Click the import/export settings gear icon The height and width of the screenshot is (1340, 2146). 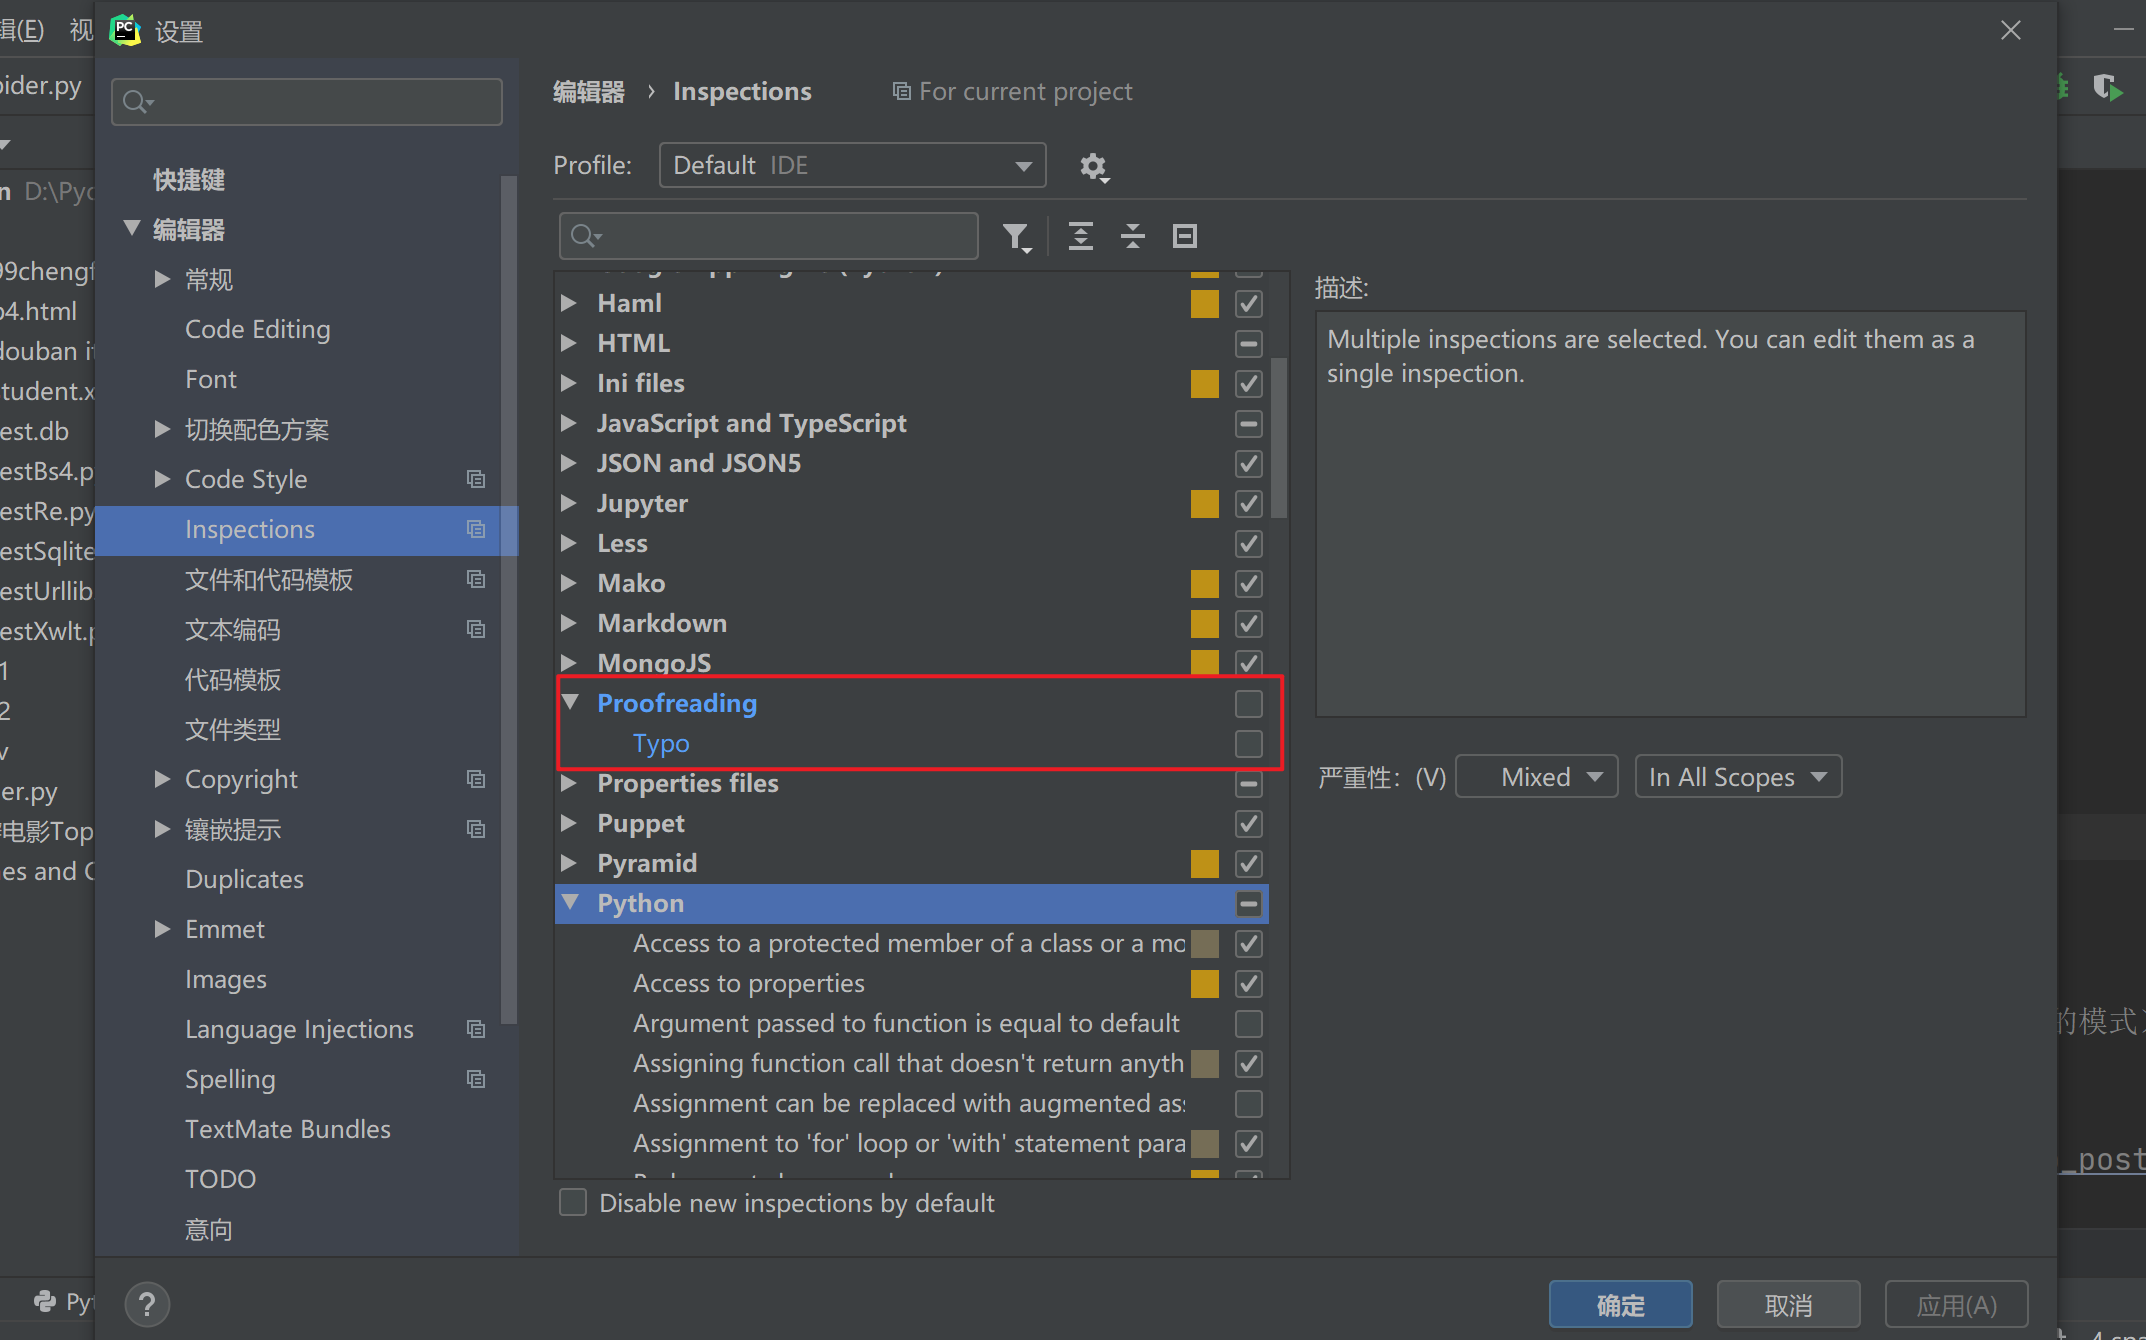click(1093, 165)
